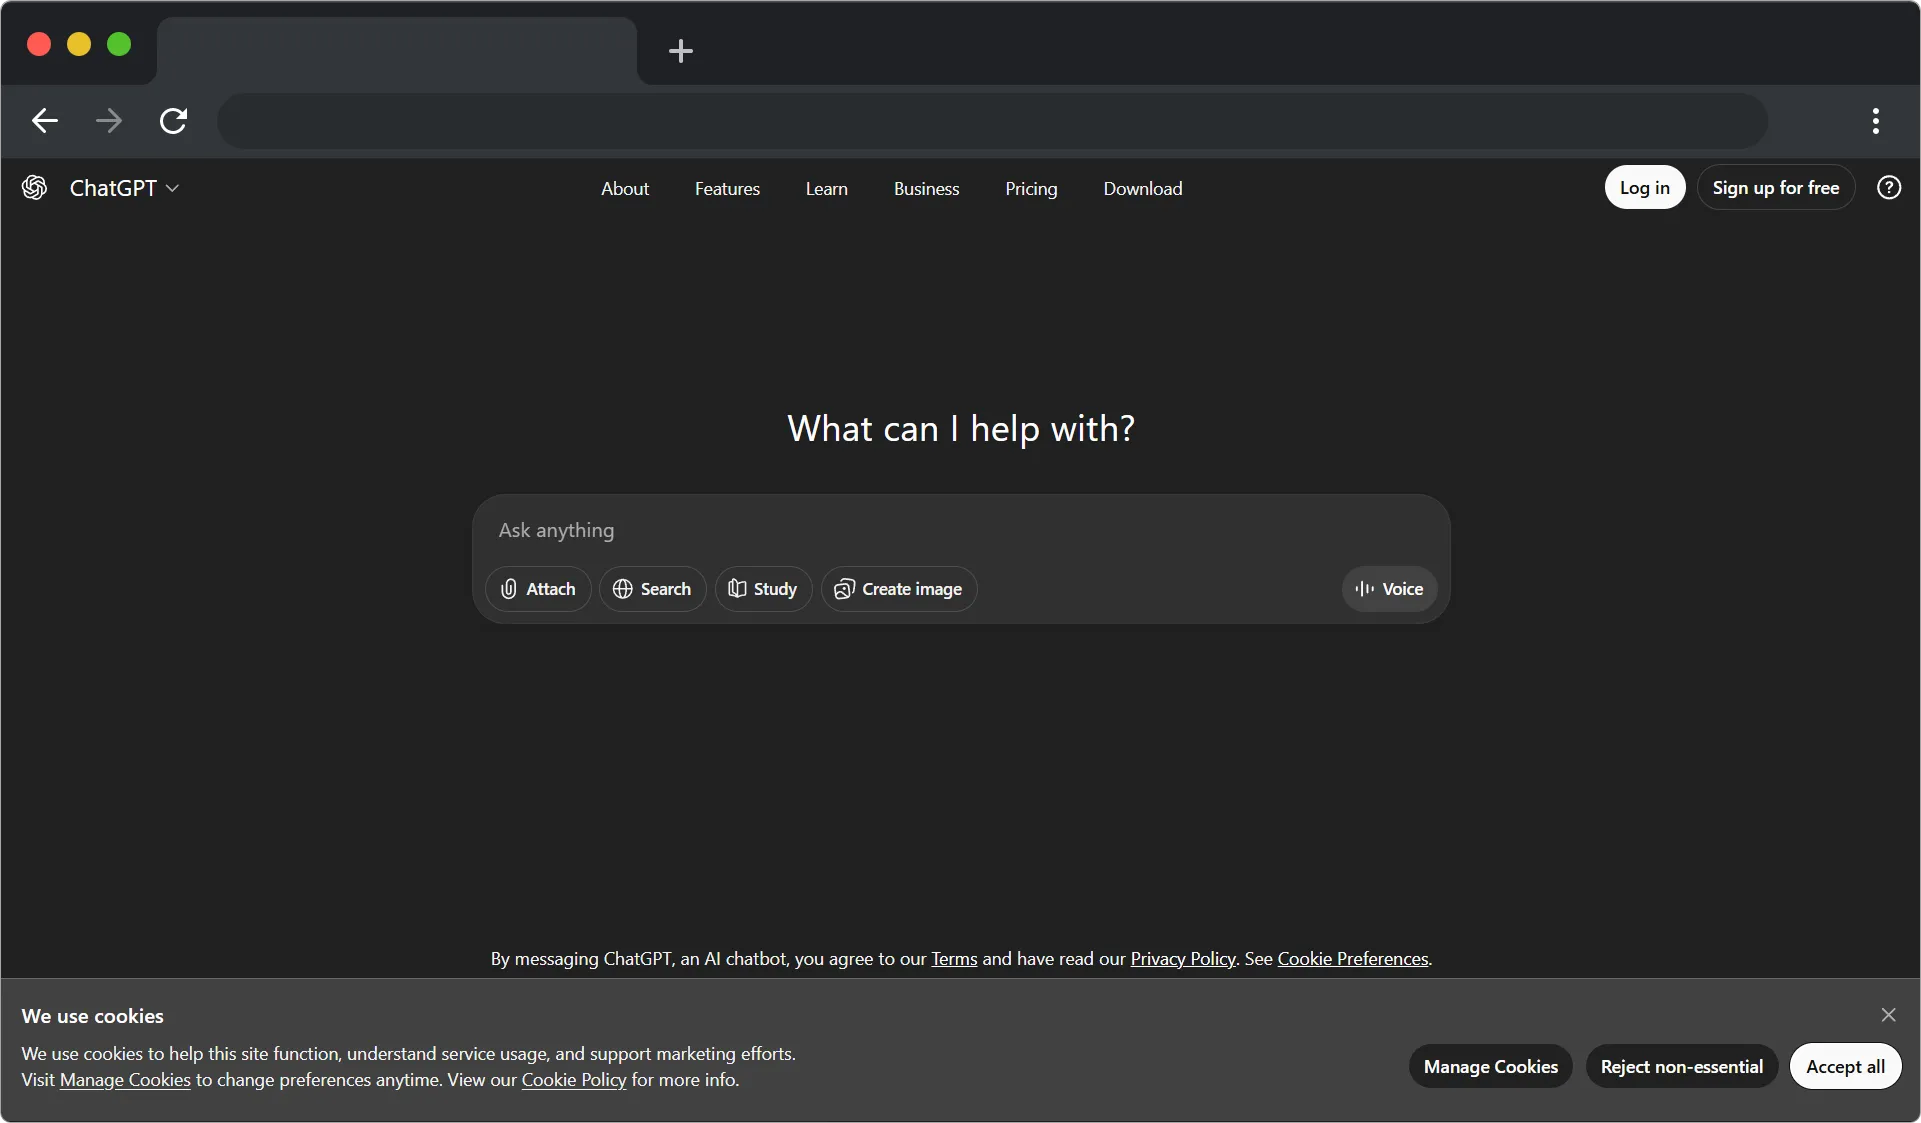Open a new browser tab
Image resolution: width=1921 pixels, height=1123 pixels.
point(681,51)
